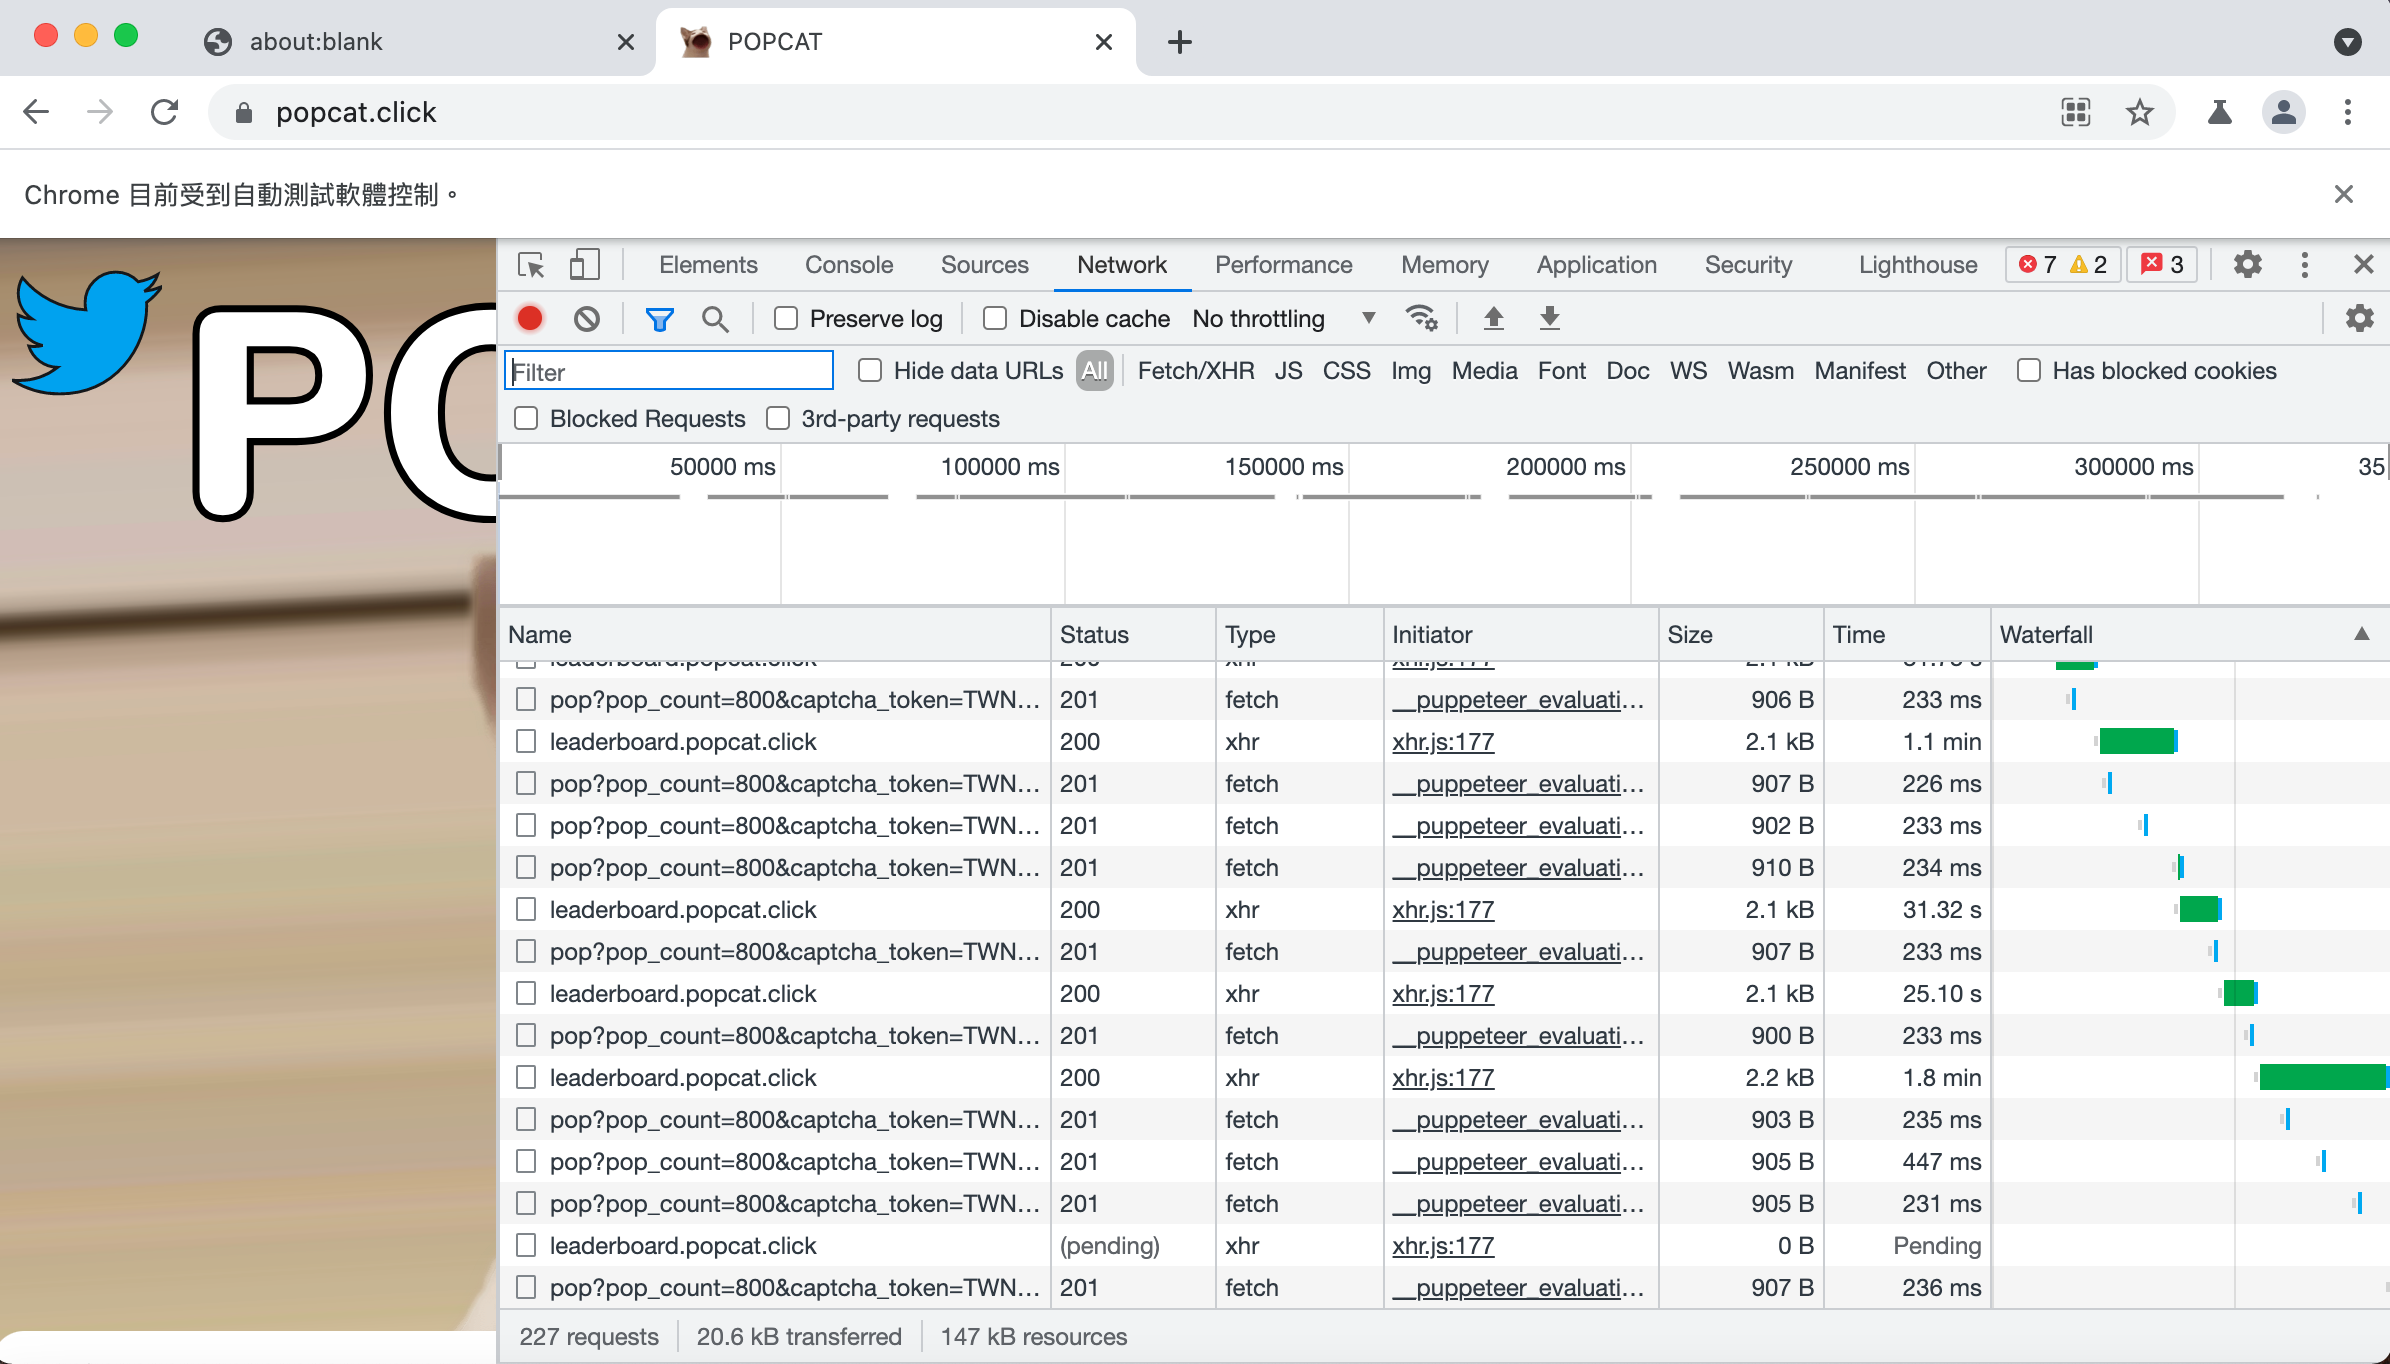
Task: Clear the network log
Action: pos(587,319)
